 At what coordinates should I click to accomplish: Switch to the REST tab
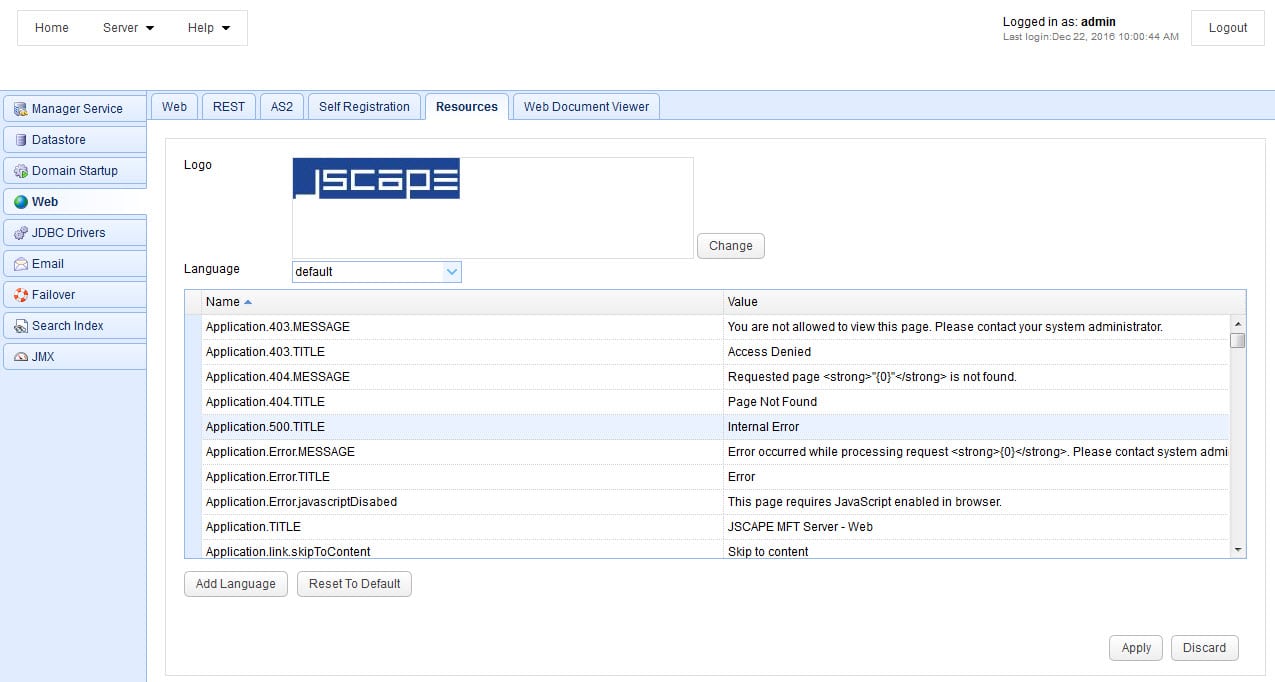(x=229, y=107)
